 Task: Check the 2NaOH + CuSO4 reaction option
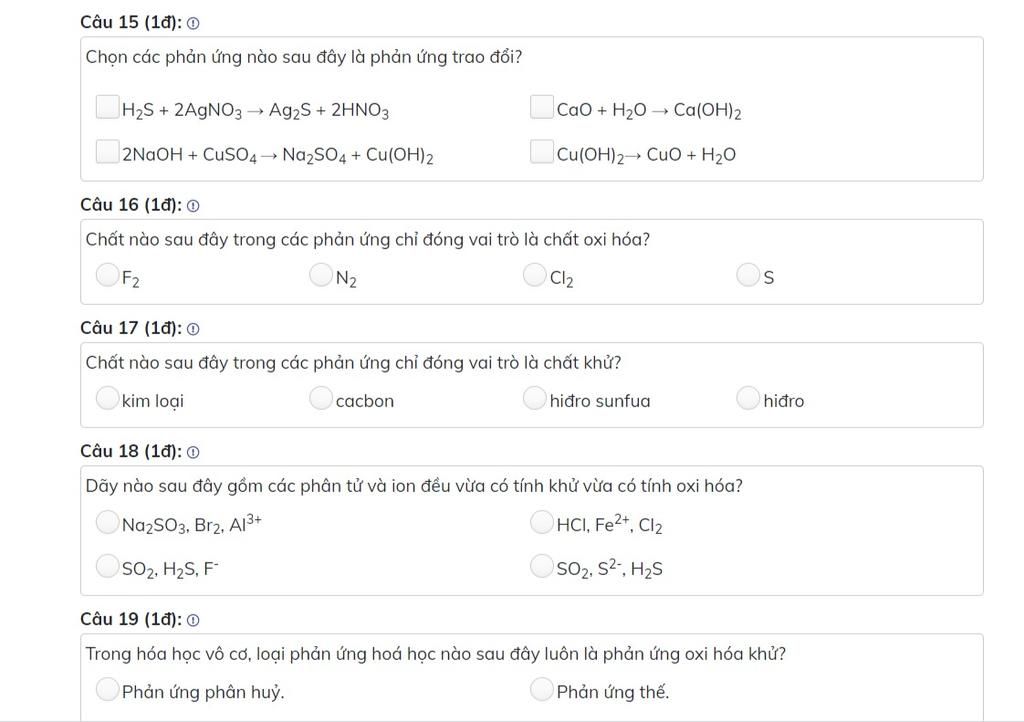point(107,151)
